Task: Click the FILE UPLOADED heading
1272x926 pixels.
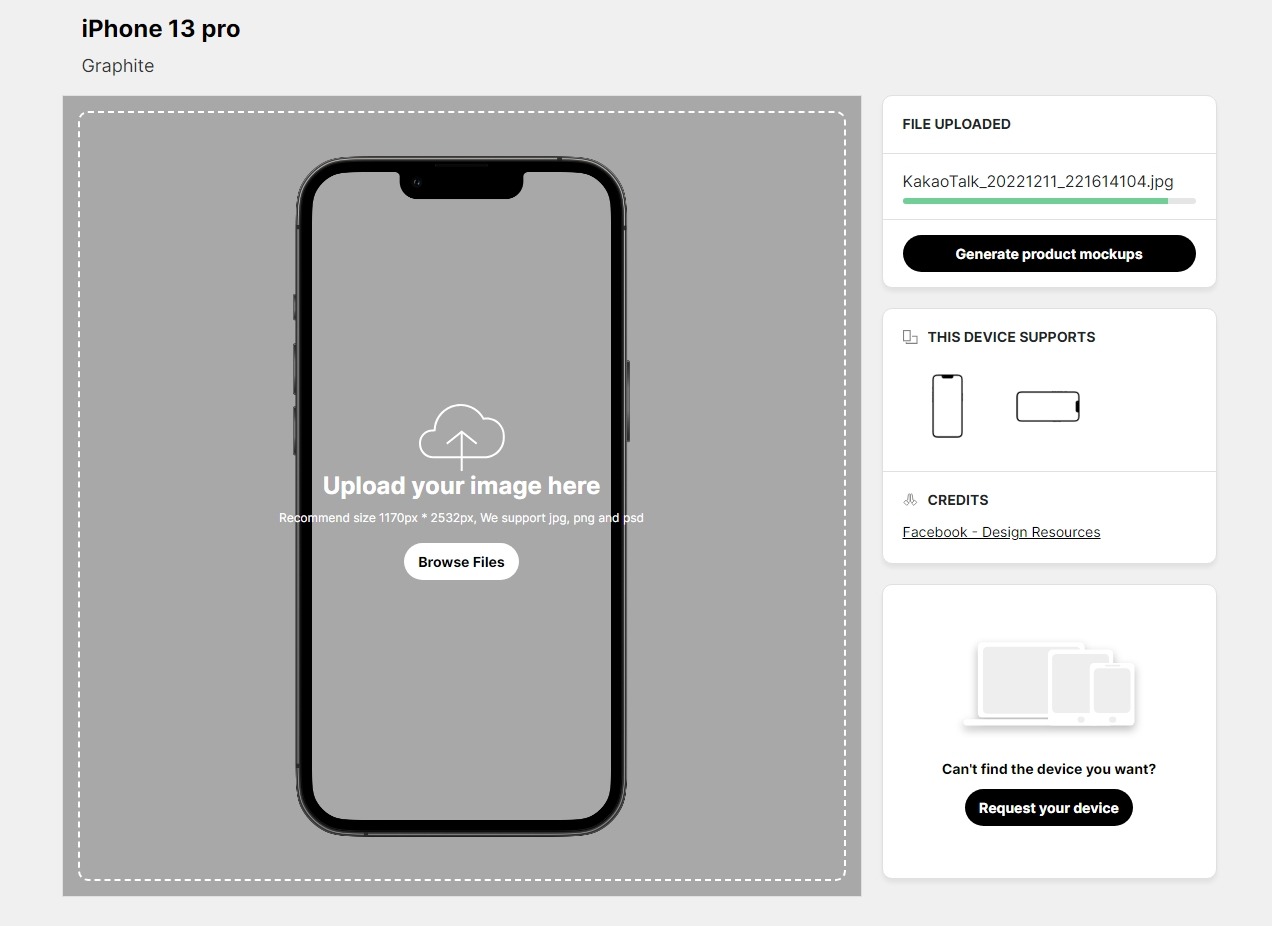Action: point(957,124)
